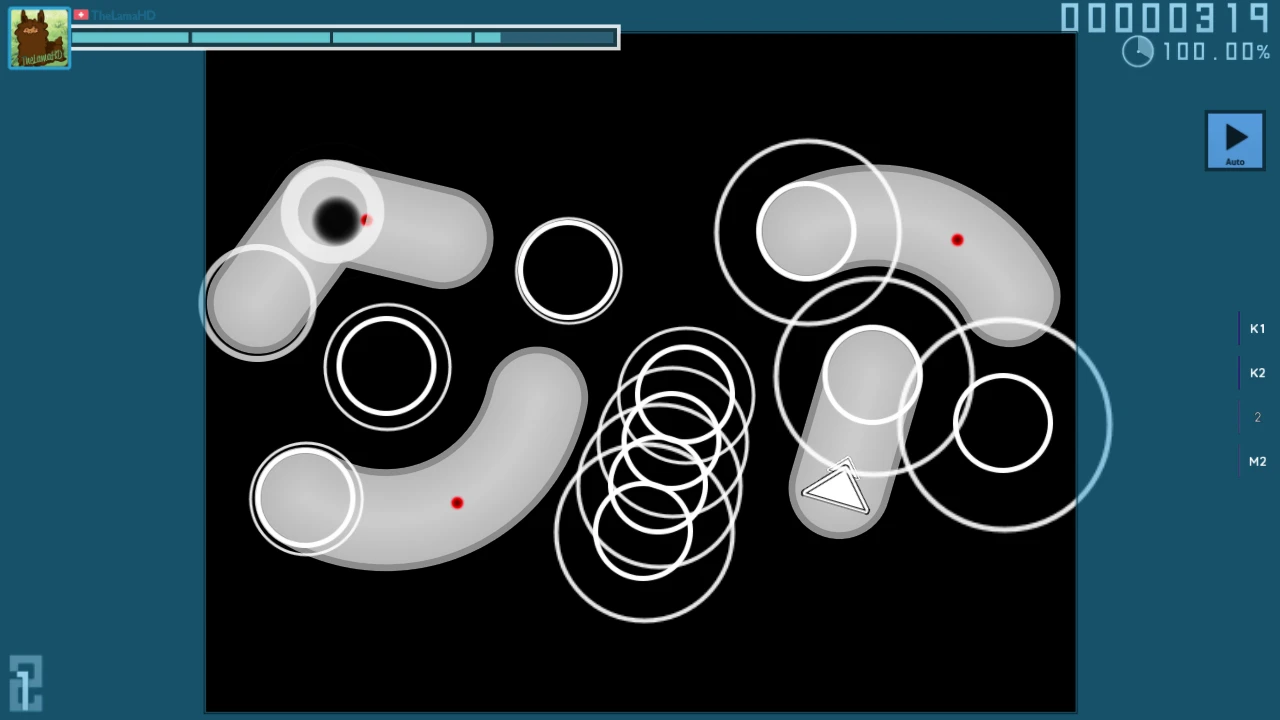Image resolution: width=1280 pixels, height=720 pixels.
Task: Click the red dot on the bottom-left curved slider
Action: coord(457,503)
